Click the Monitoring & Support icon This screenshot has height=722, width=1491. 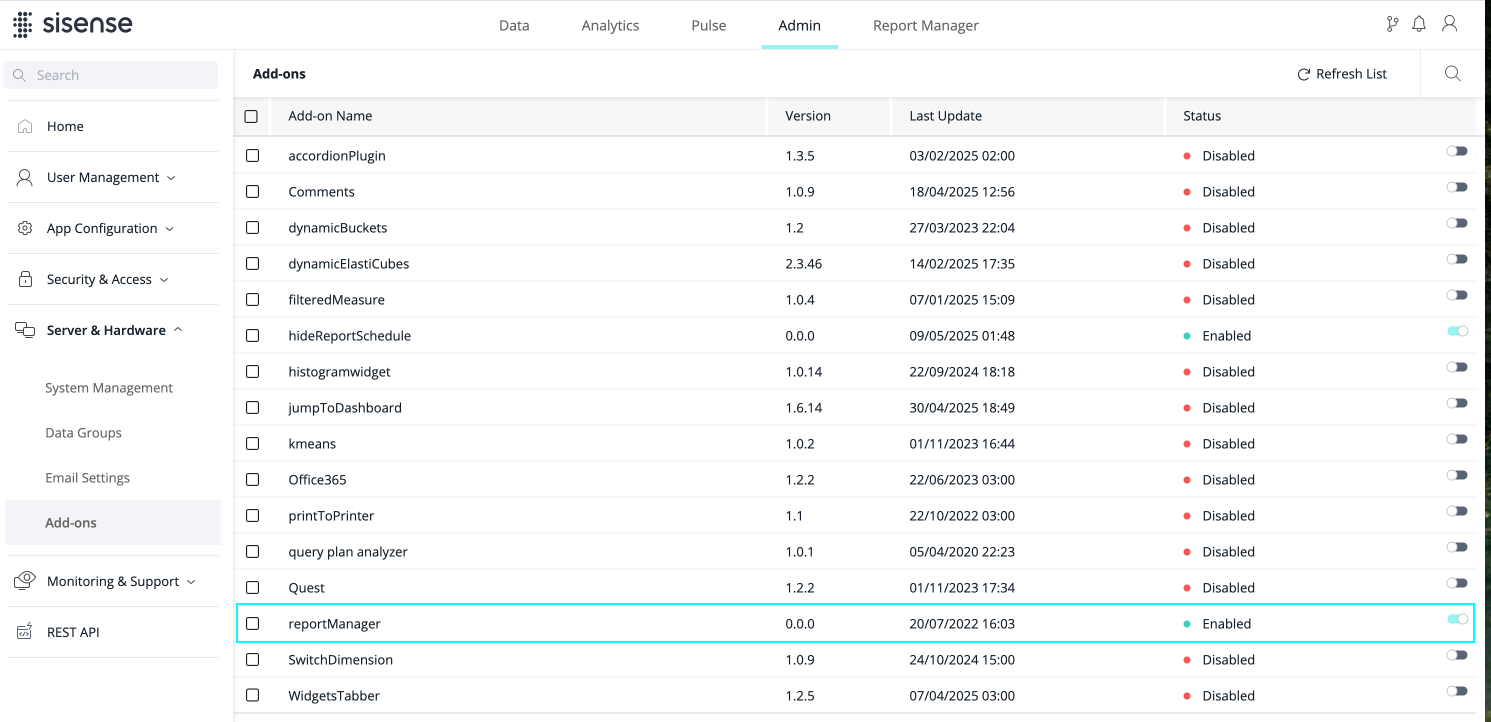coord(25,581)
